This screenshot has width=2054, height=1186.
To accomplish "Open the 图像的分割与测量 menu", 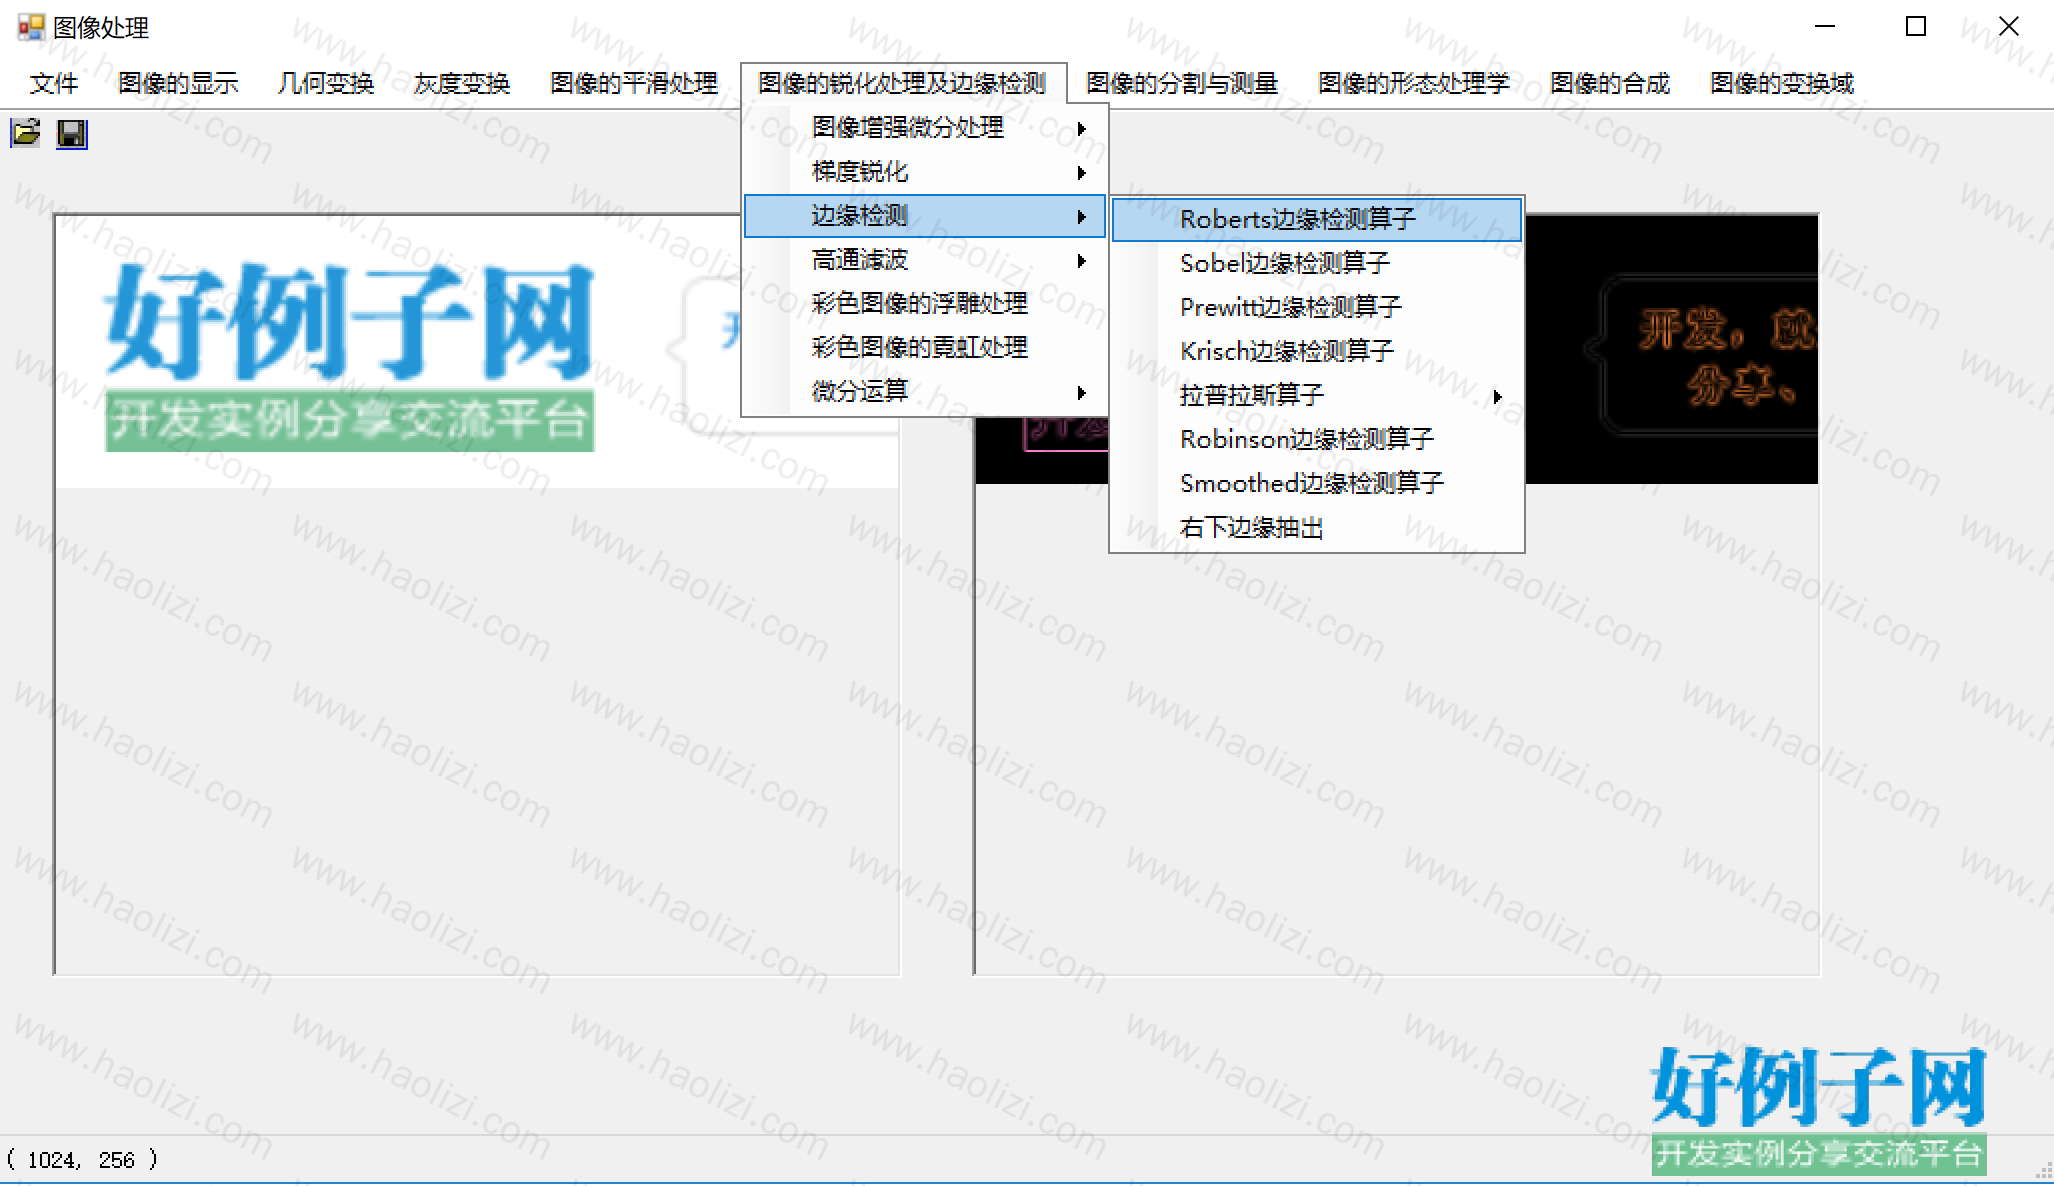I will click(1182, 83).
